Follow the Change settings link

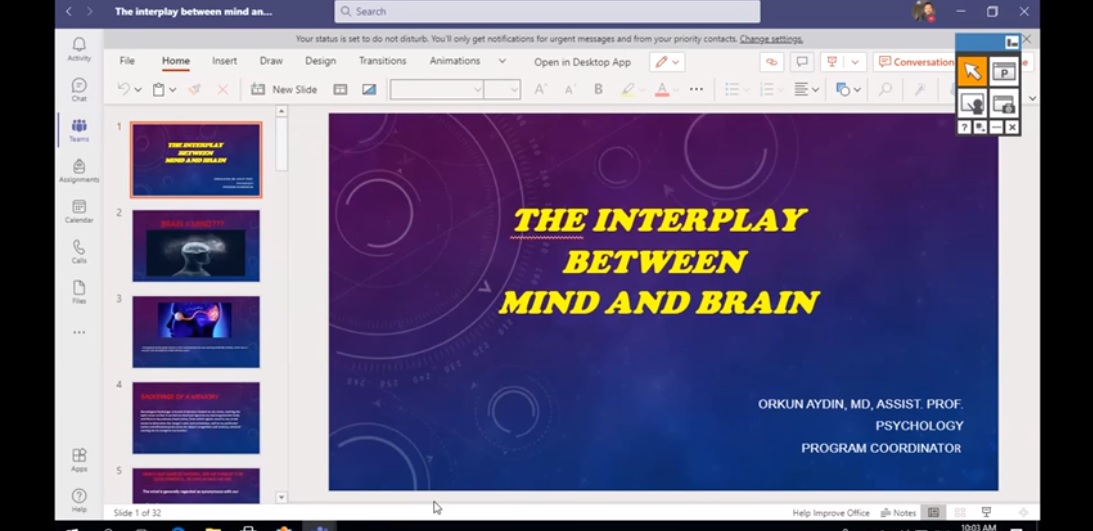pyautogui.click(x=771, y=39)
